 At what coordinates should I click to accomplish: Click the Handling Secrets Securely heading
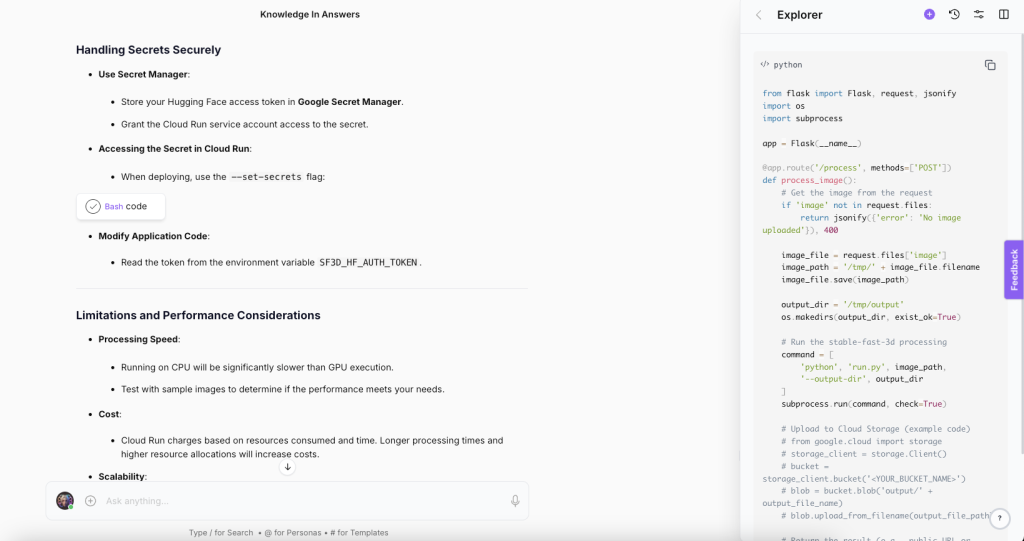[148, 50]
